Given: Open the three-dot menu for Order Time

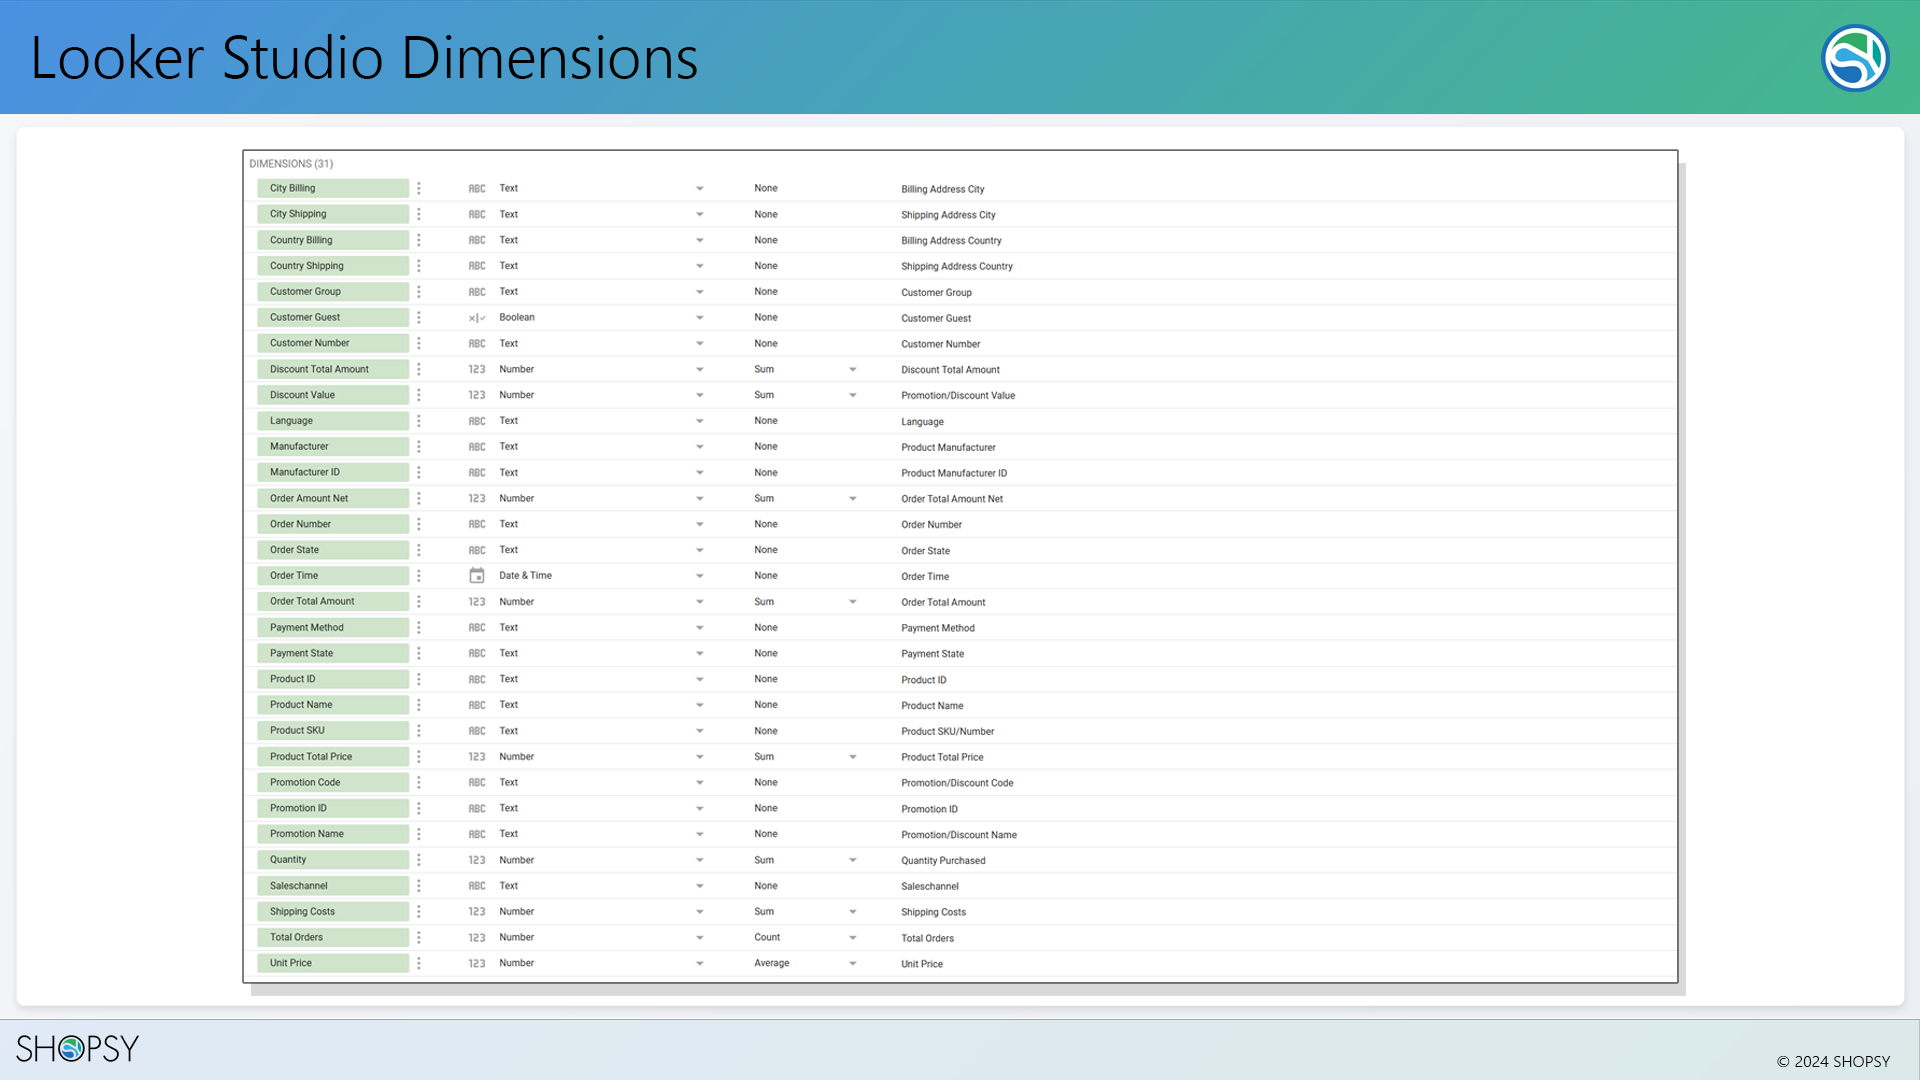Looking at the screenshot, I should [419, 576].
